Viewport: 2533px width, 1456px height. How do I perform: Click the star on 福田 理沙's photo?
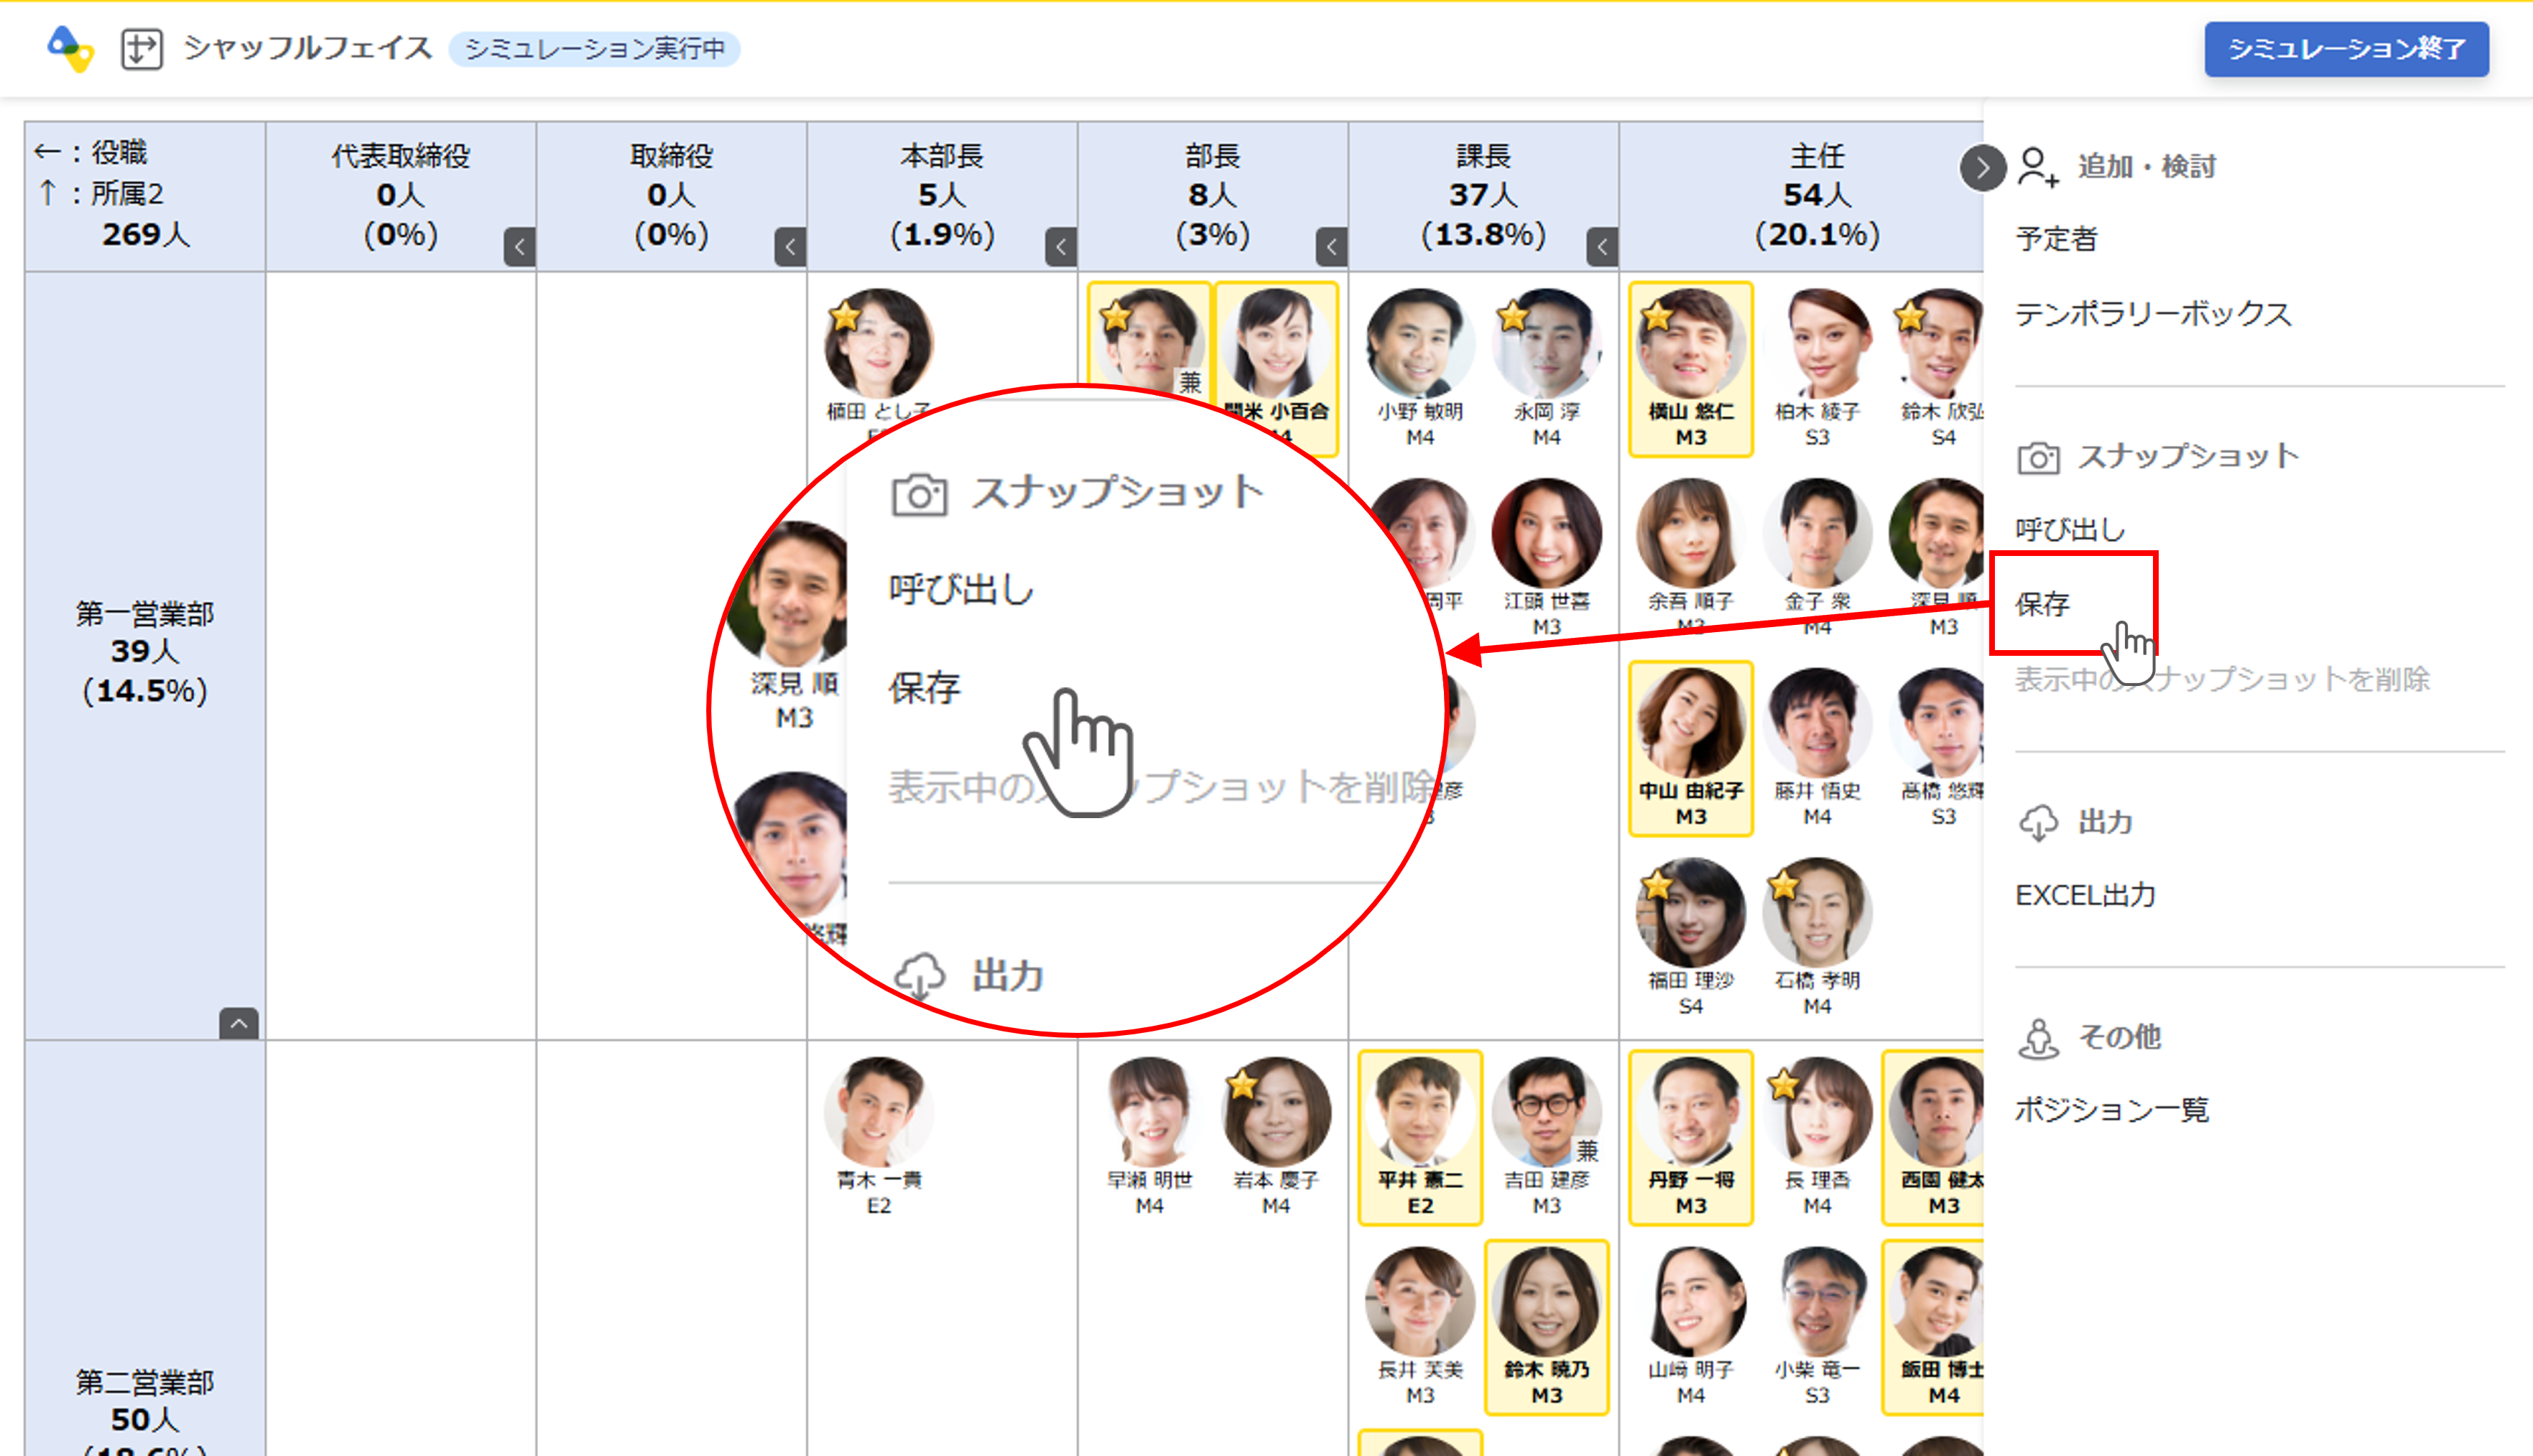point(1658,885)
